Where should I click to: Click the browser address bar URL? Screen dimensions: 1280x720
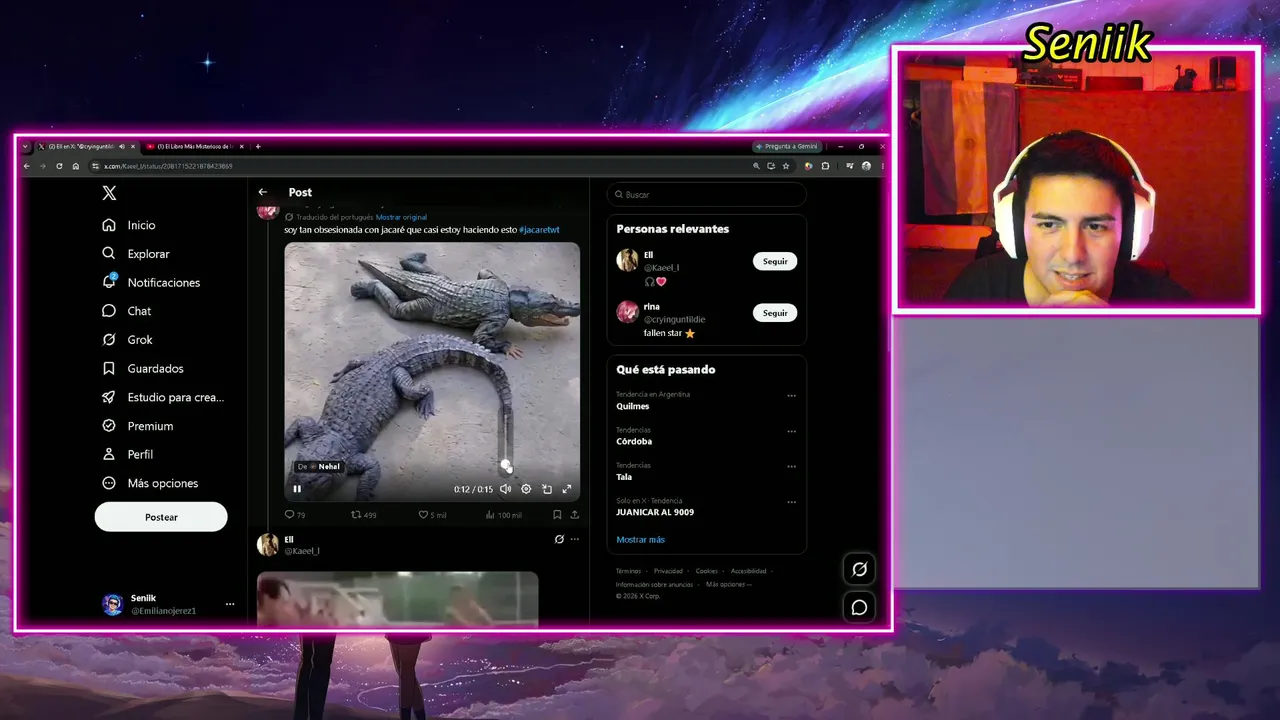168,166
